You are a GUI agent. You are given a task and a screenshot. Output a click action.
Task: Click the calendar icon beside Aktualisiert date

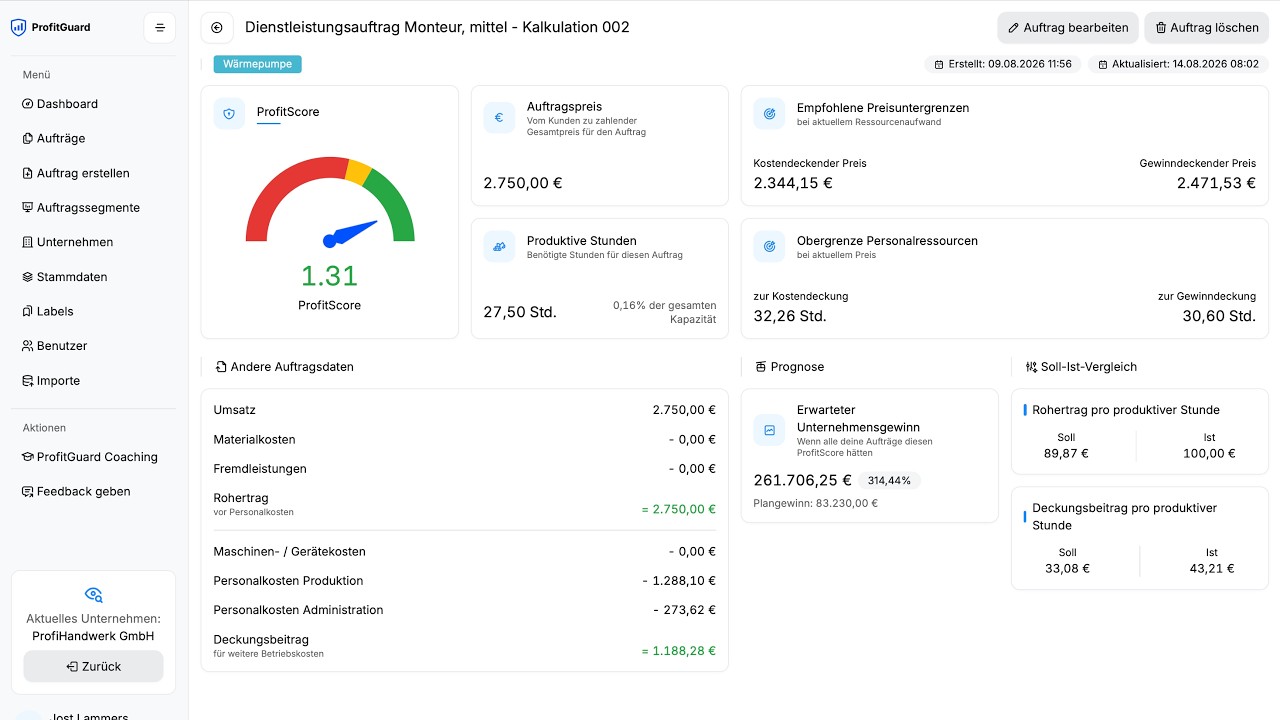[1103, 64]
